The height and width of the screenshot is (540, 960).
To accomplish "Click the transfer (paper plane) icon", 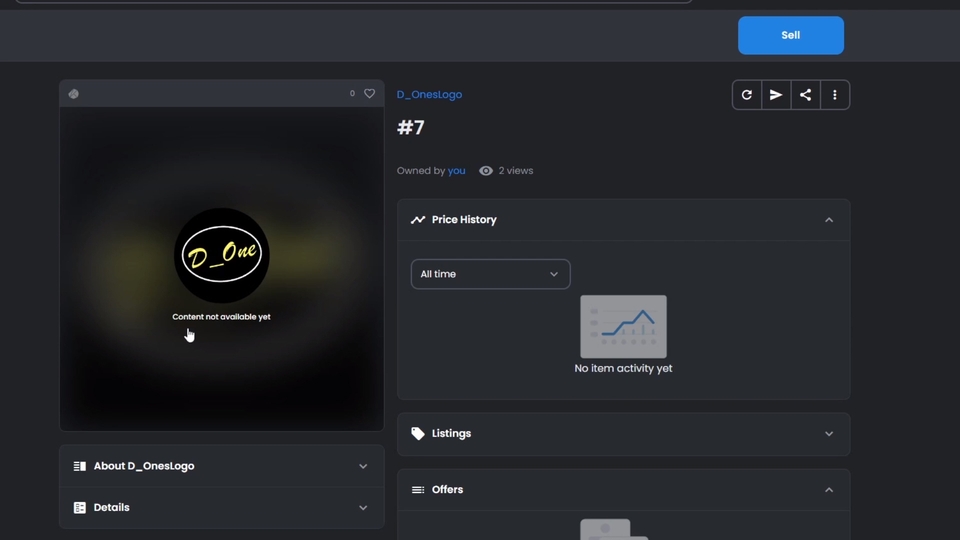I will point(776,95).
